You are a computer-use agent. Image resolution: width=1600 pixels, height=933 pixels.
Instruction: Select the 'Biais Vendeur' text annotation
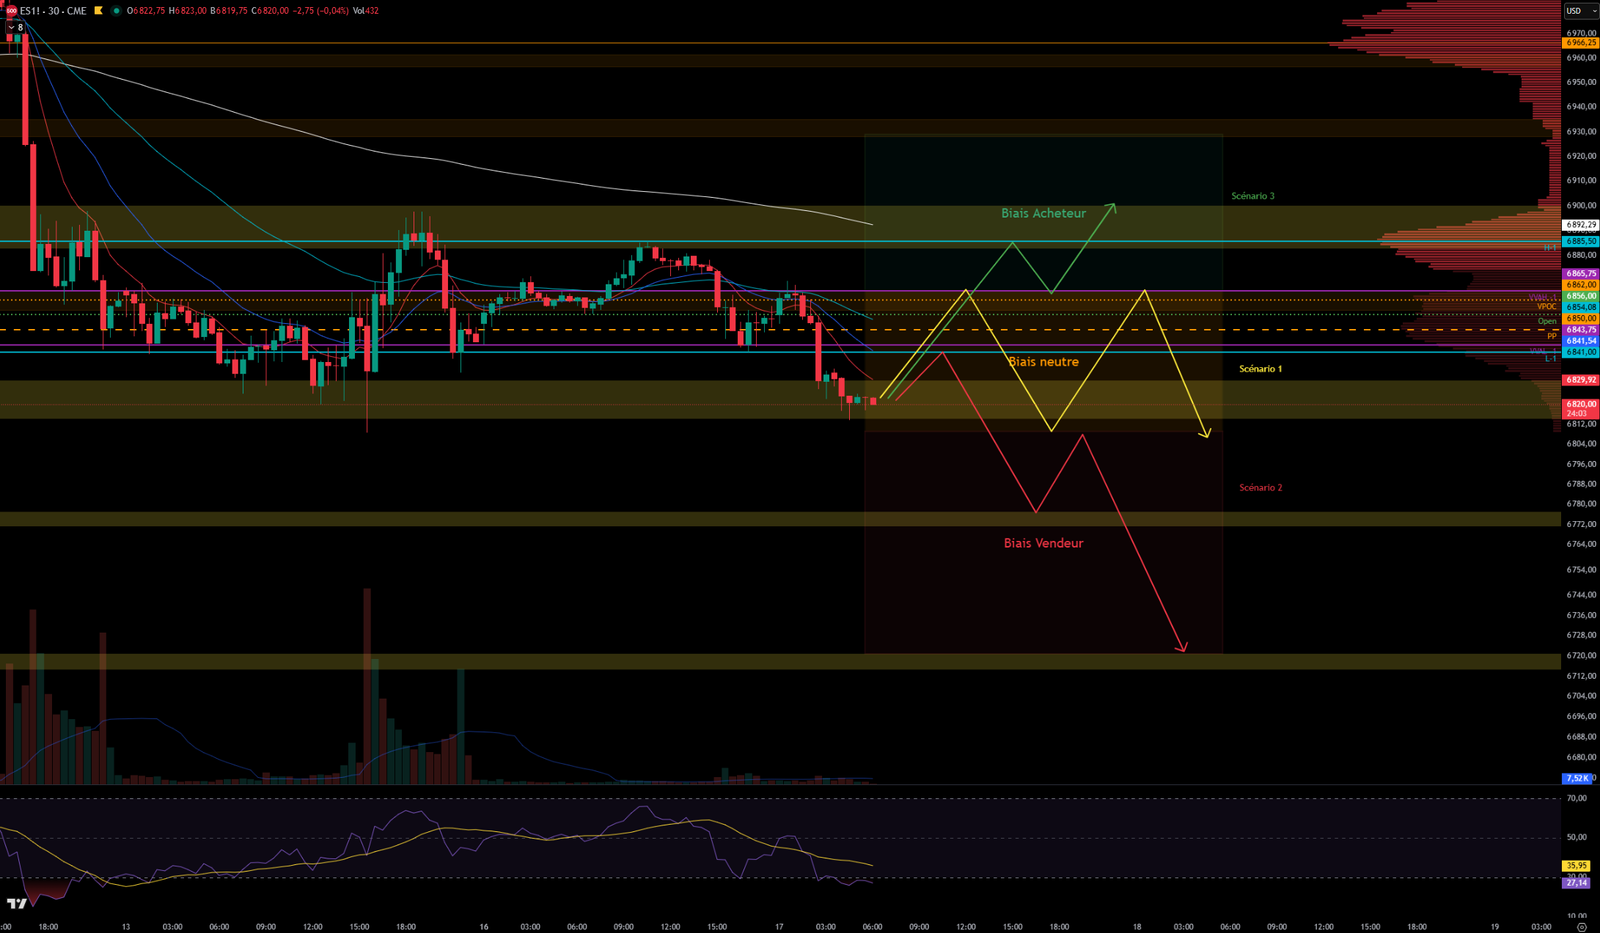pyautogui.click(x=1043, y=544)
